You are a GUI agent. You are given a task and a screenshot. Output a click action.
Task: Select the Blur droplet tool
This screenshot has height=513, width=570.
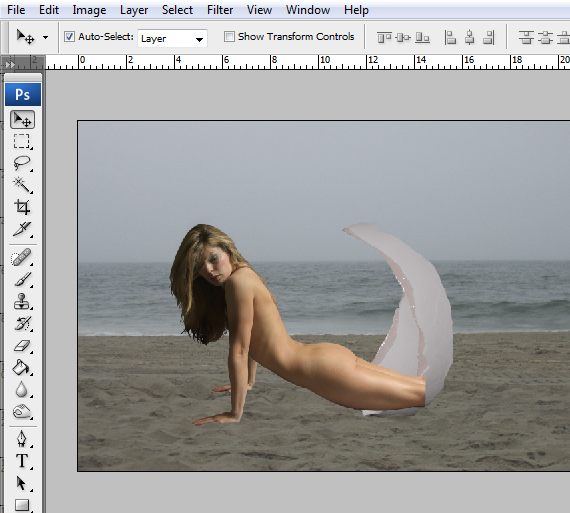(x=22, y=389)
